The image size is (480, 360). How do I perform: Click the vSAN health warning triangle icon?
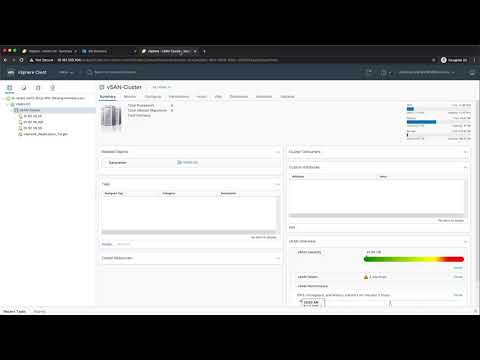(x=366, y=277)
